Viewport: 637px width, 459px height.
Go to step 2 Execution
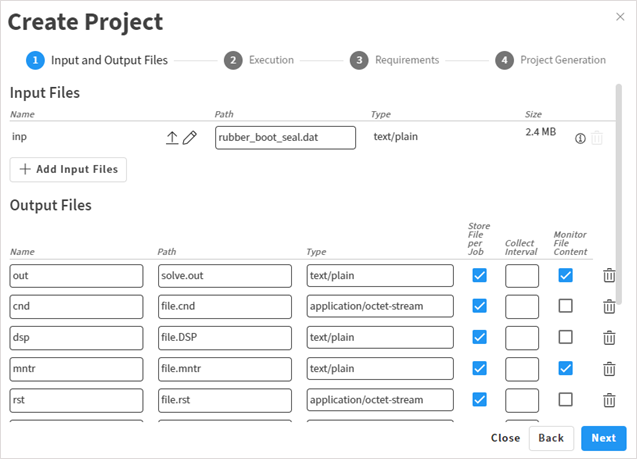point(259,60)
